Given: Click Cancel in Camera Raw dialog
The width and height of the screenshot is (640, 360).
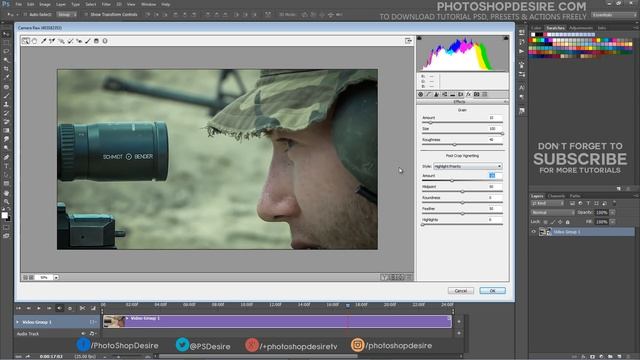Looking at the screenshot, I should 460,291.
